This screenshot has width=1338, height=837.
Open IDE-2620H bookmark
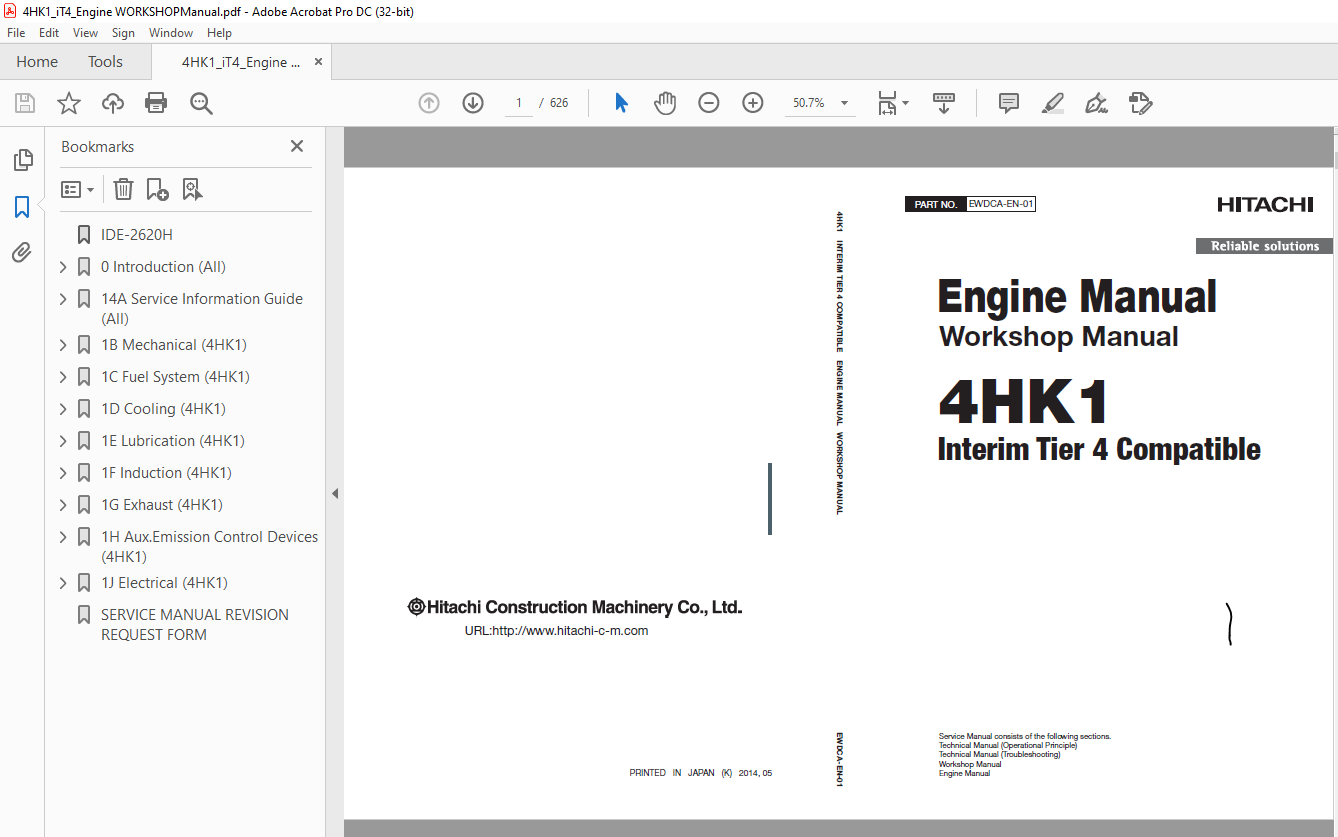[137, 235]
